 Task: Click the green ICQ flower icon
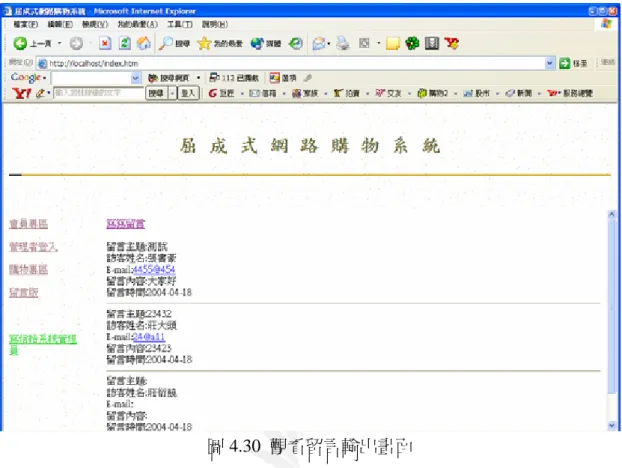coord(412,43)
